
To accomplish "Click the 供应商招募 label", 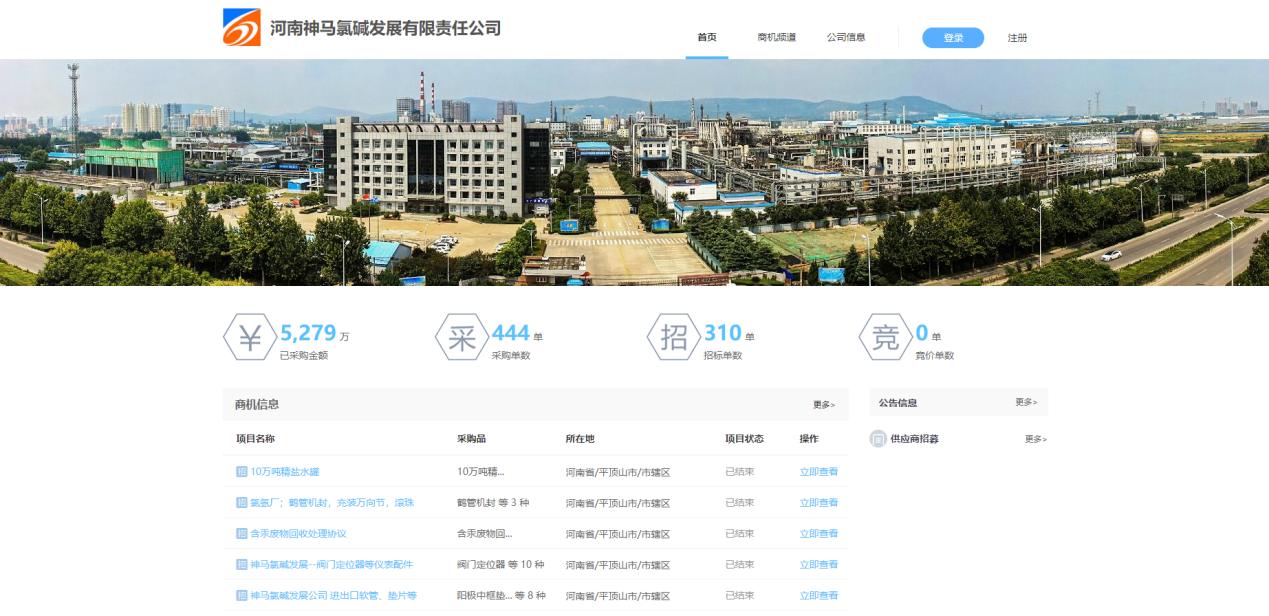I will [914, 439].
